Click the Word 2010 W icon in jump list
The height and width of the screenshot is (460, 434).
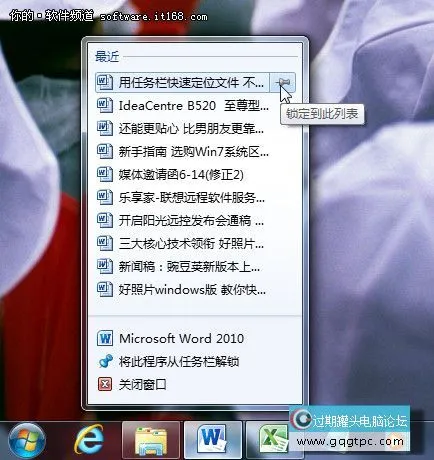(x=105, y=339)
